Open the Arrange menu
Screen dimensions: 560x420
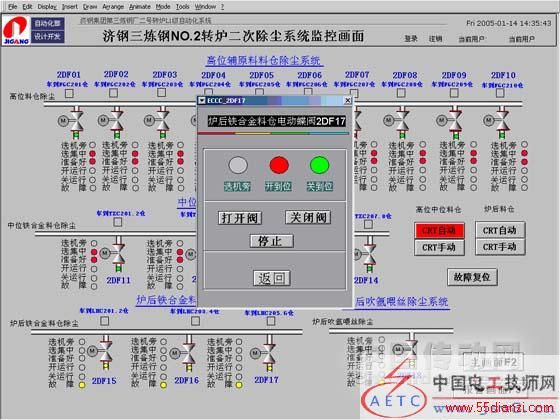113,6
